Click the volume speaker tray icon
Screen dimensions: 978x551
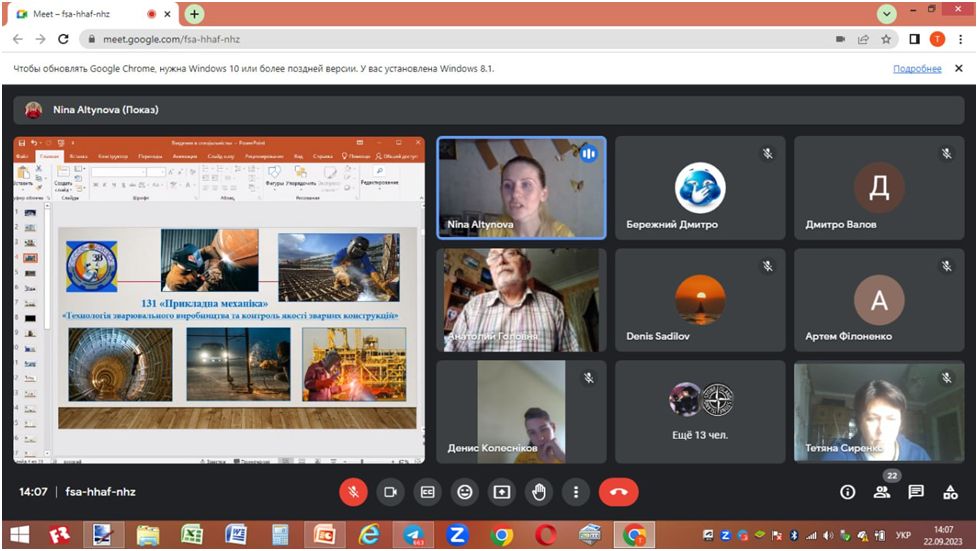point(828,535)
